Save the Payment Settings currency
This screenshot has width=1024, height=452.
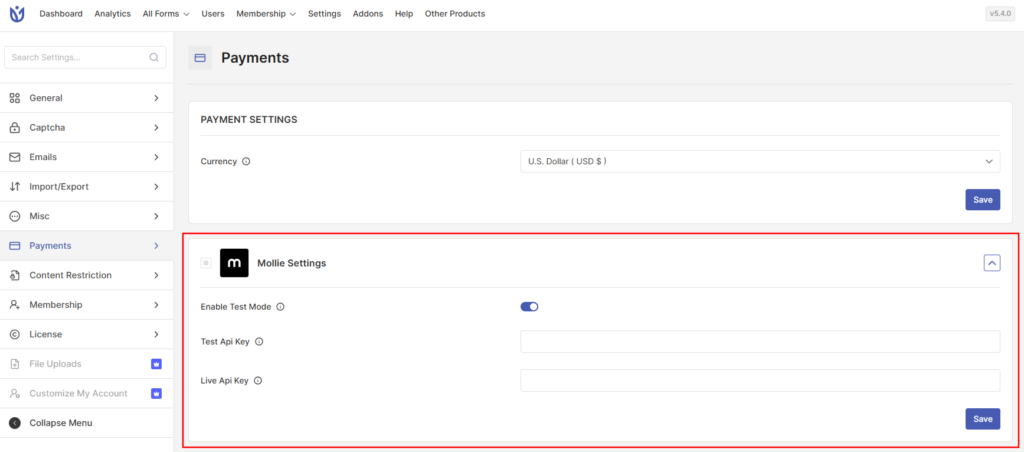point(982,199)
